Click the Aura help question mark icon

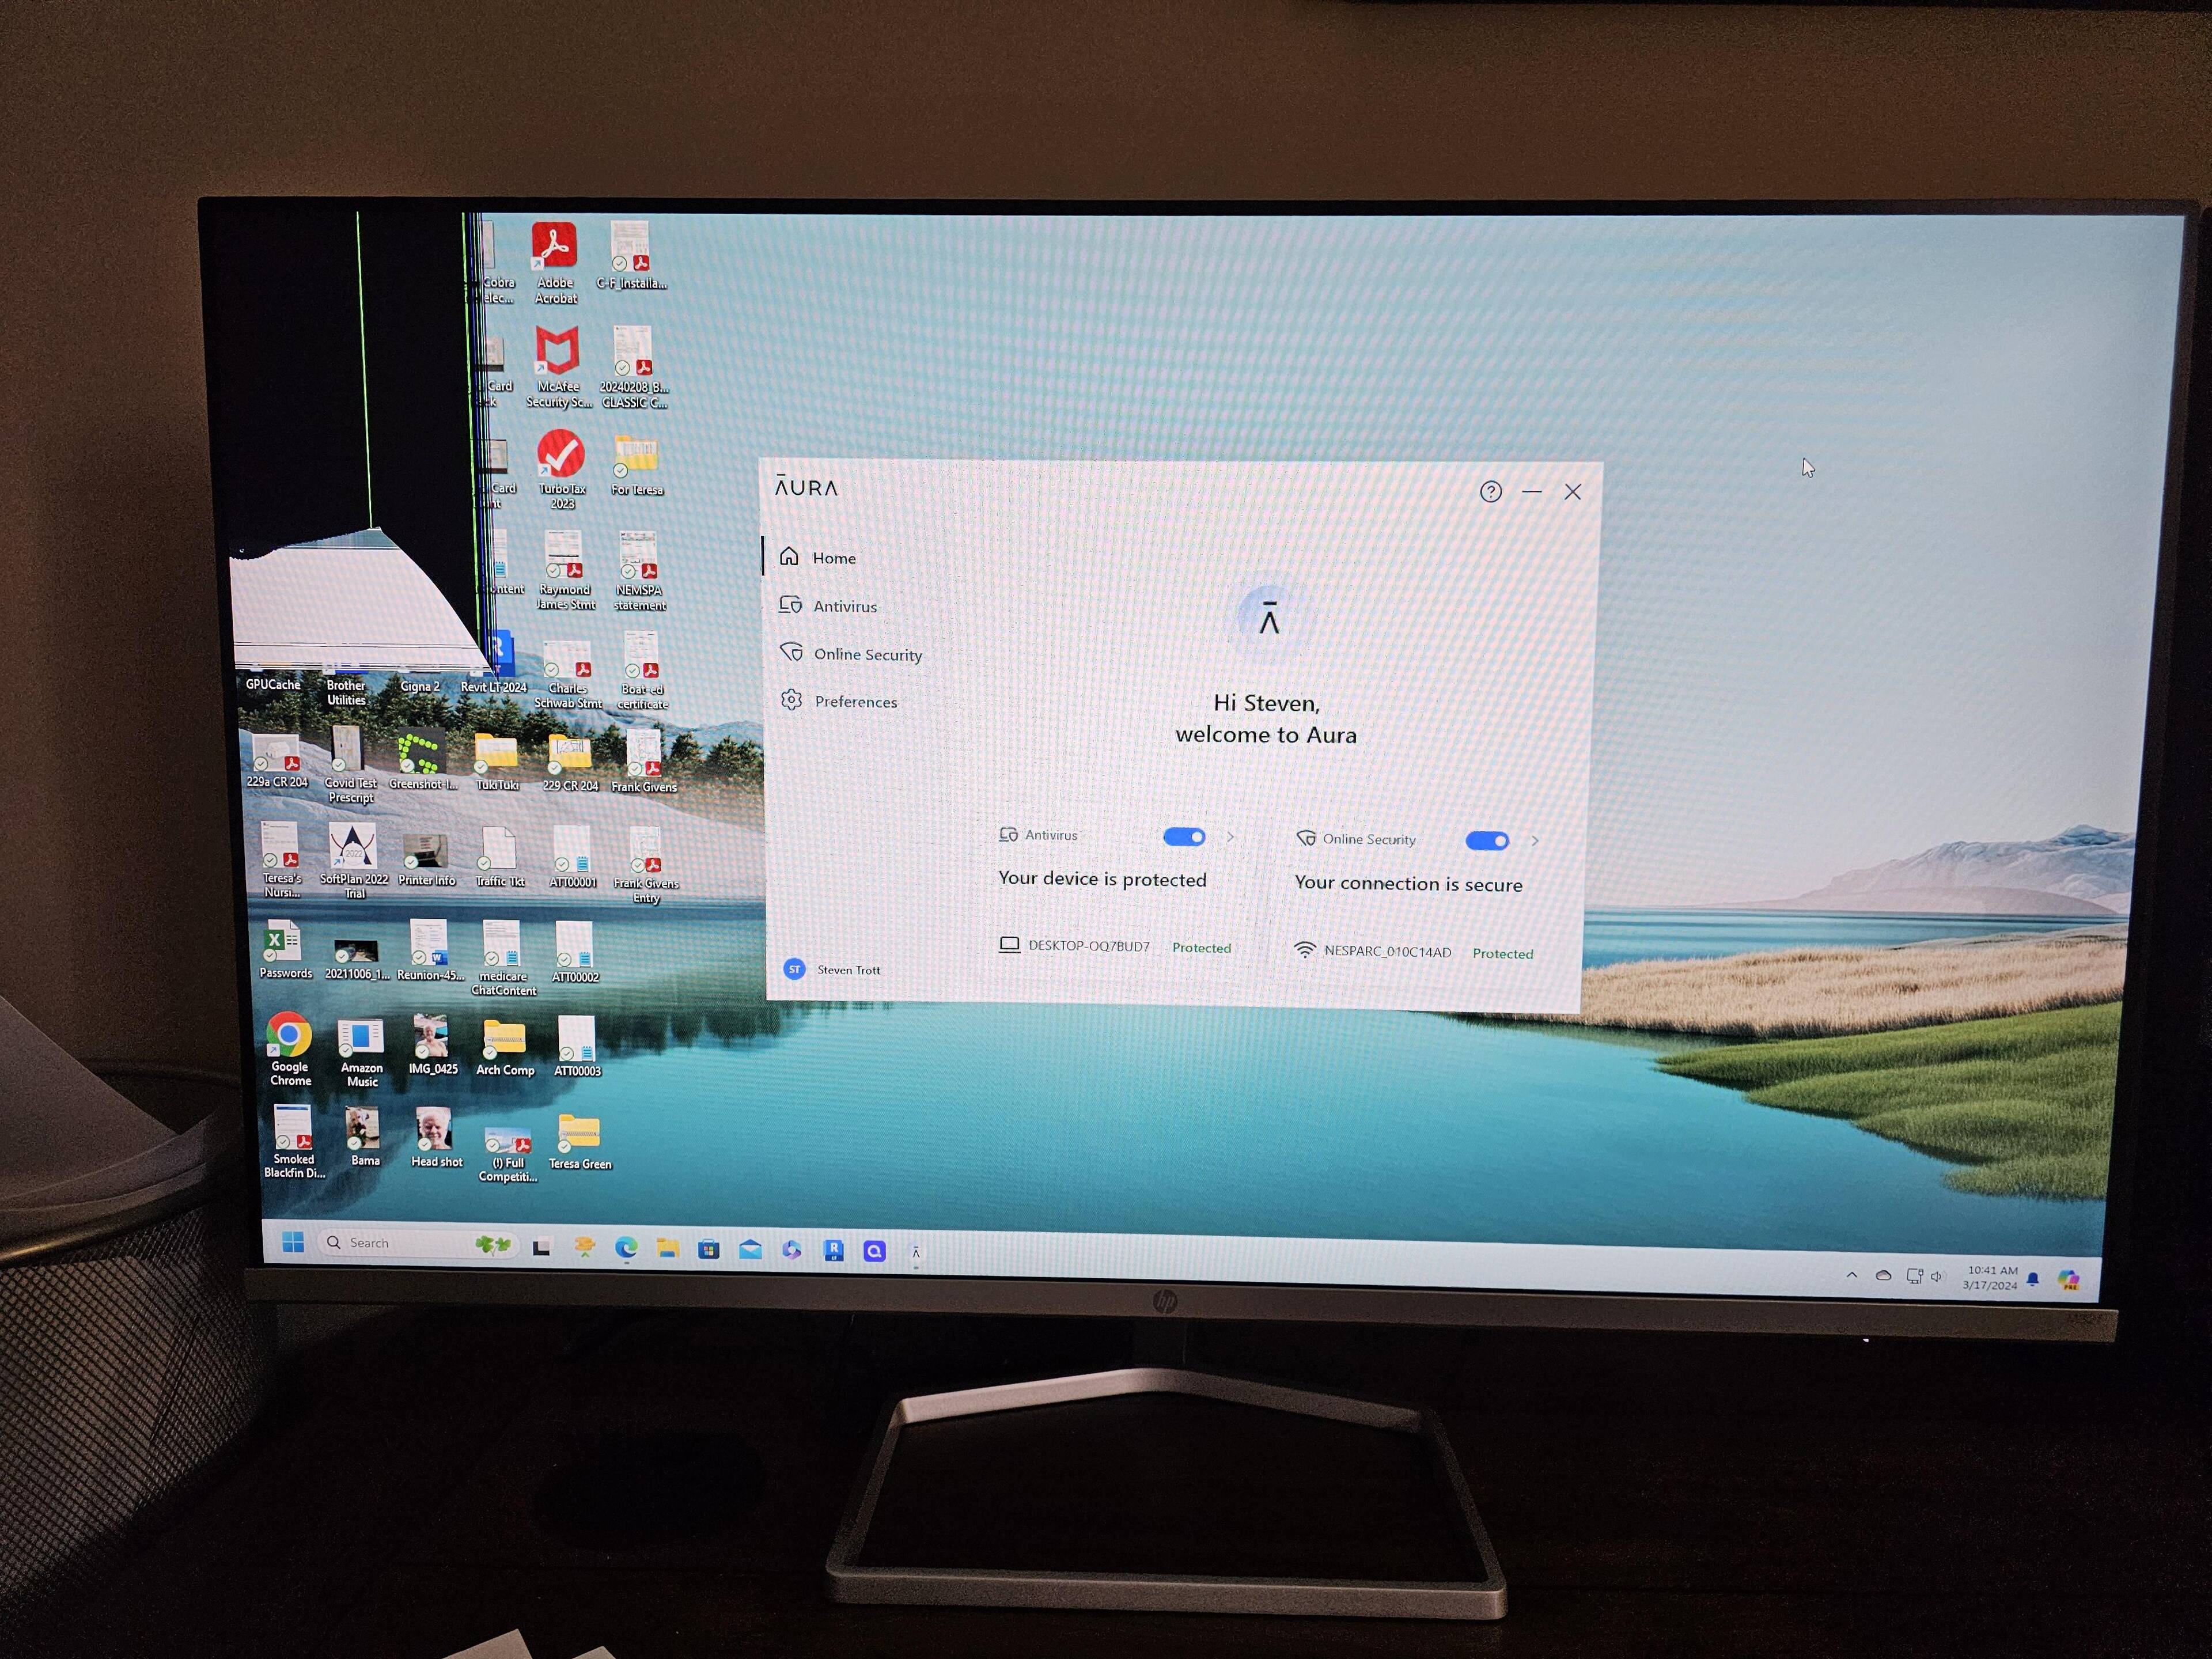1490,491
